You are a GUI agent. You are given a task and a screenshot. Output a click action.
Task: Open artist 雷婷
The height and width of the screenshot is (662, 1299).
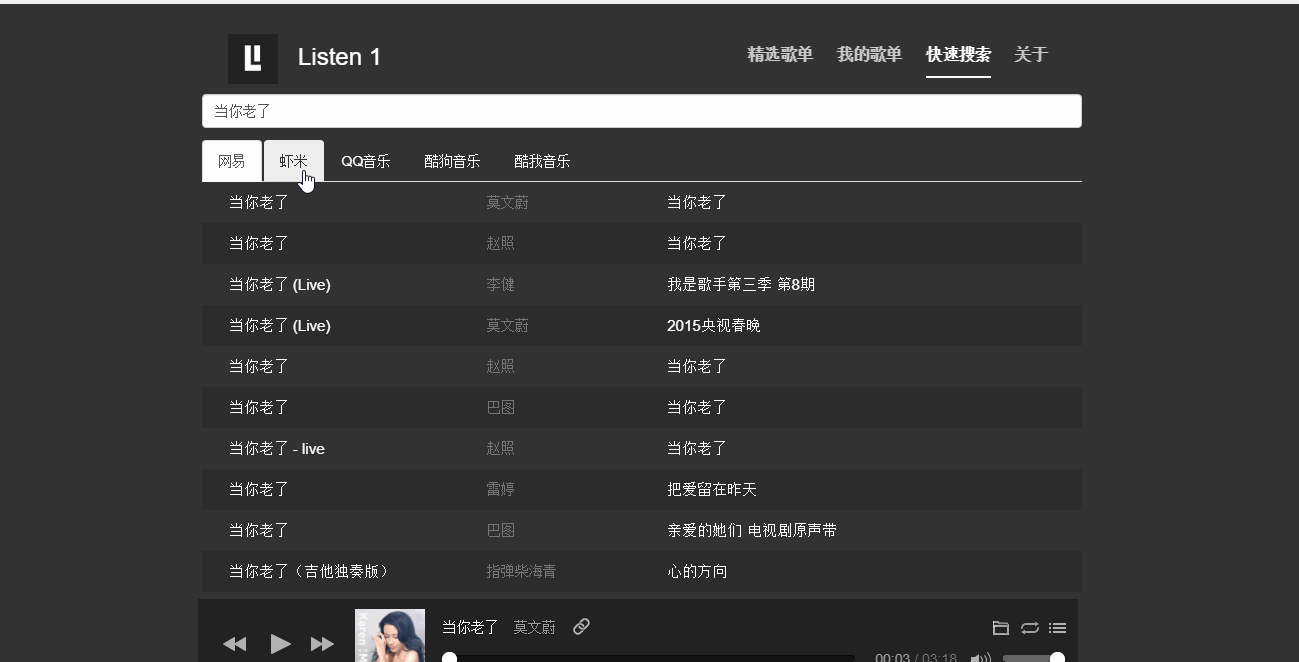[x=500, y=490]
